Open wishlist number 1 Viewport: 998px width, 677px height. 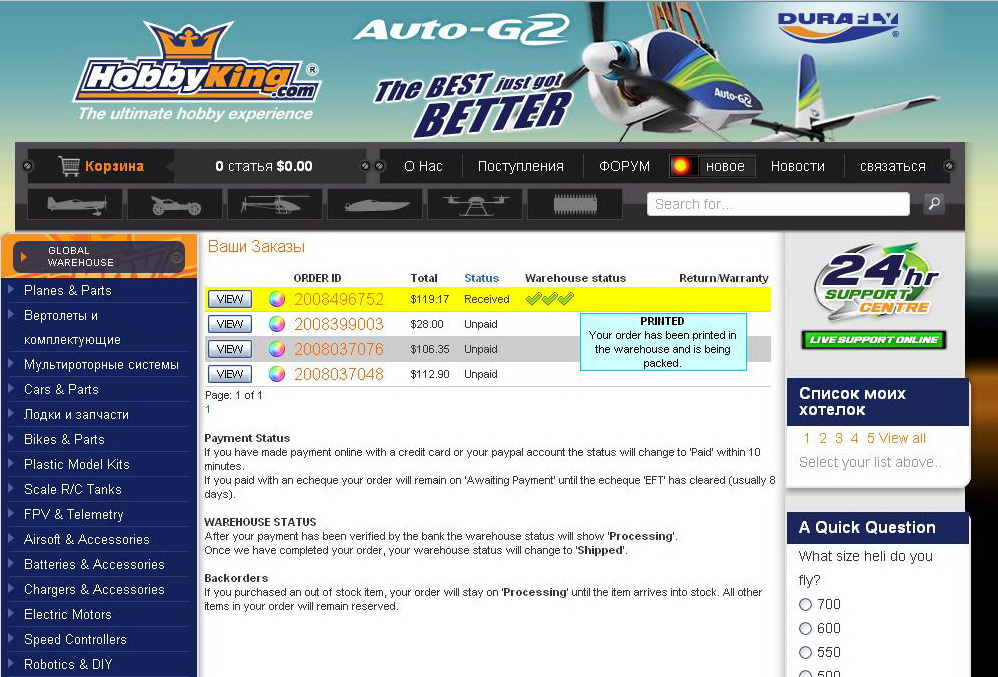pyautogui.click(x=806, y=438)
